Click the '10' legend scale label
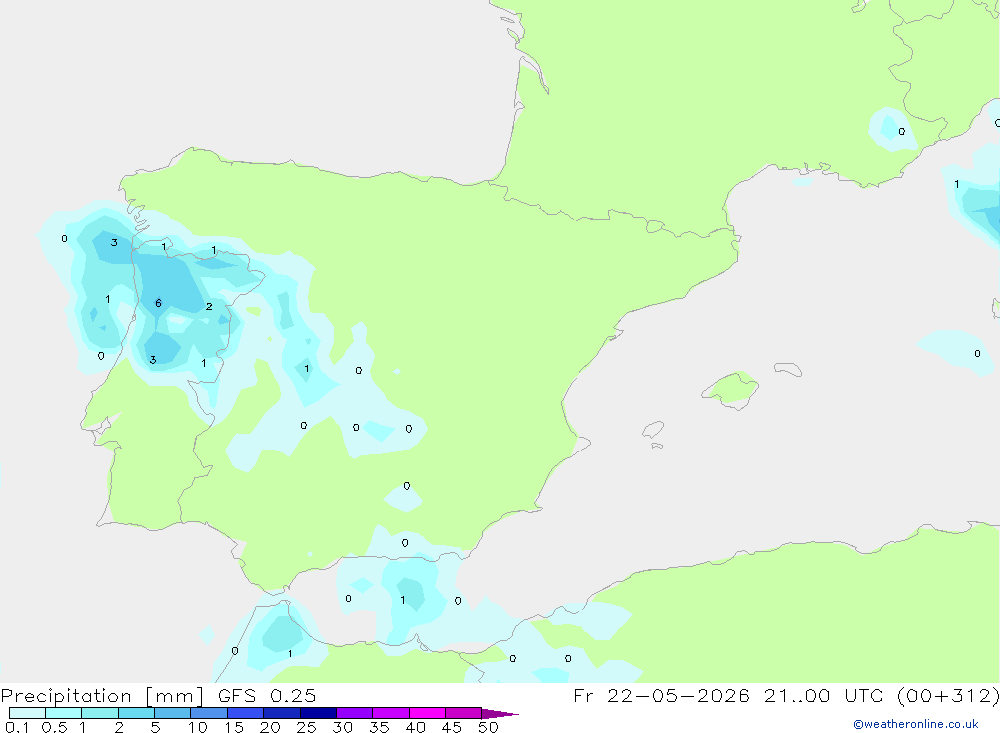Screen dimensions: 1000x733 198,727
